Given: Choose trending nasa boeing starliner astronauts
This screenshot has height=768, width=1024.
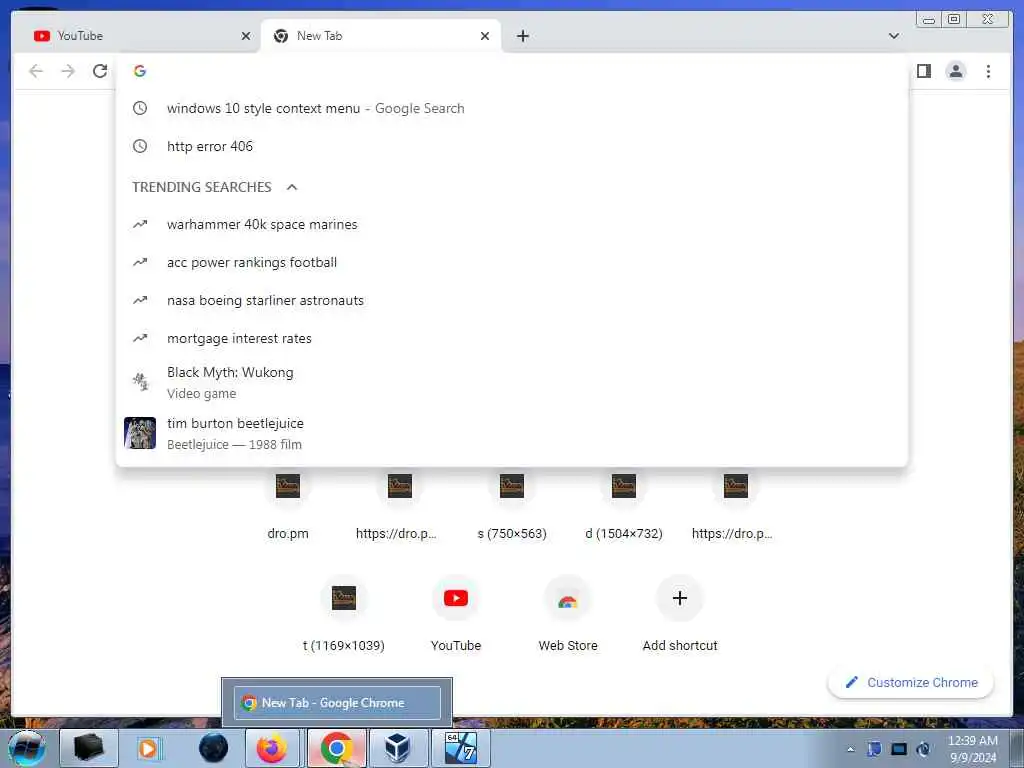Looking at the screenshot, I should click(x=511, y=300).
